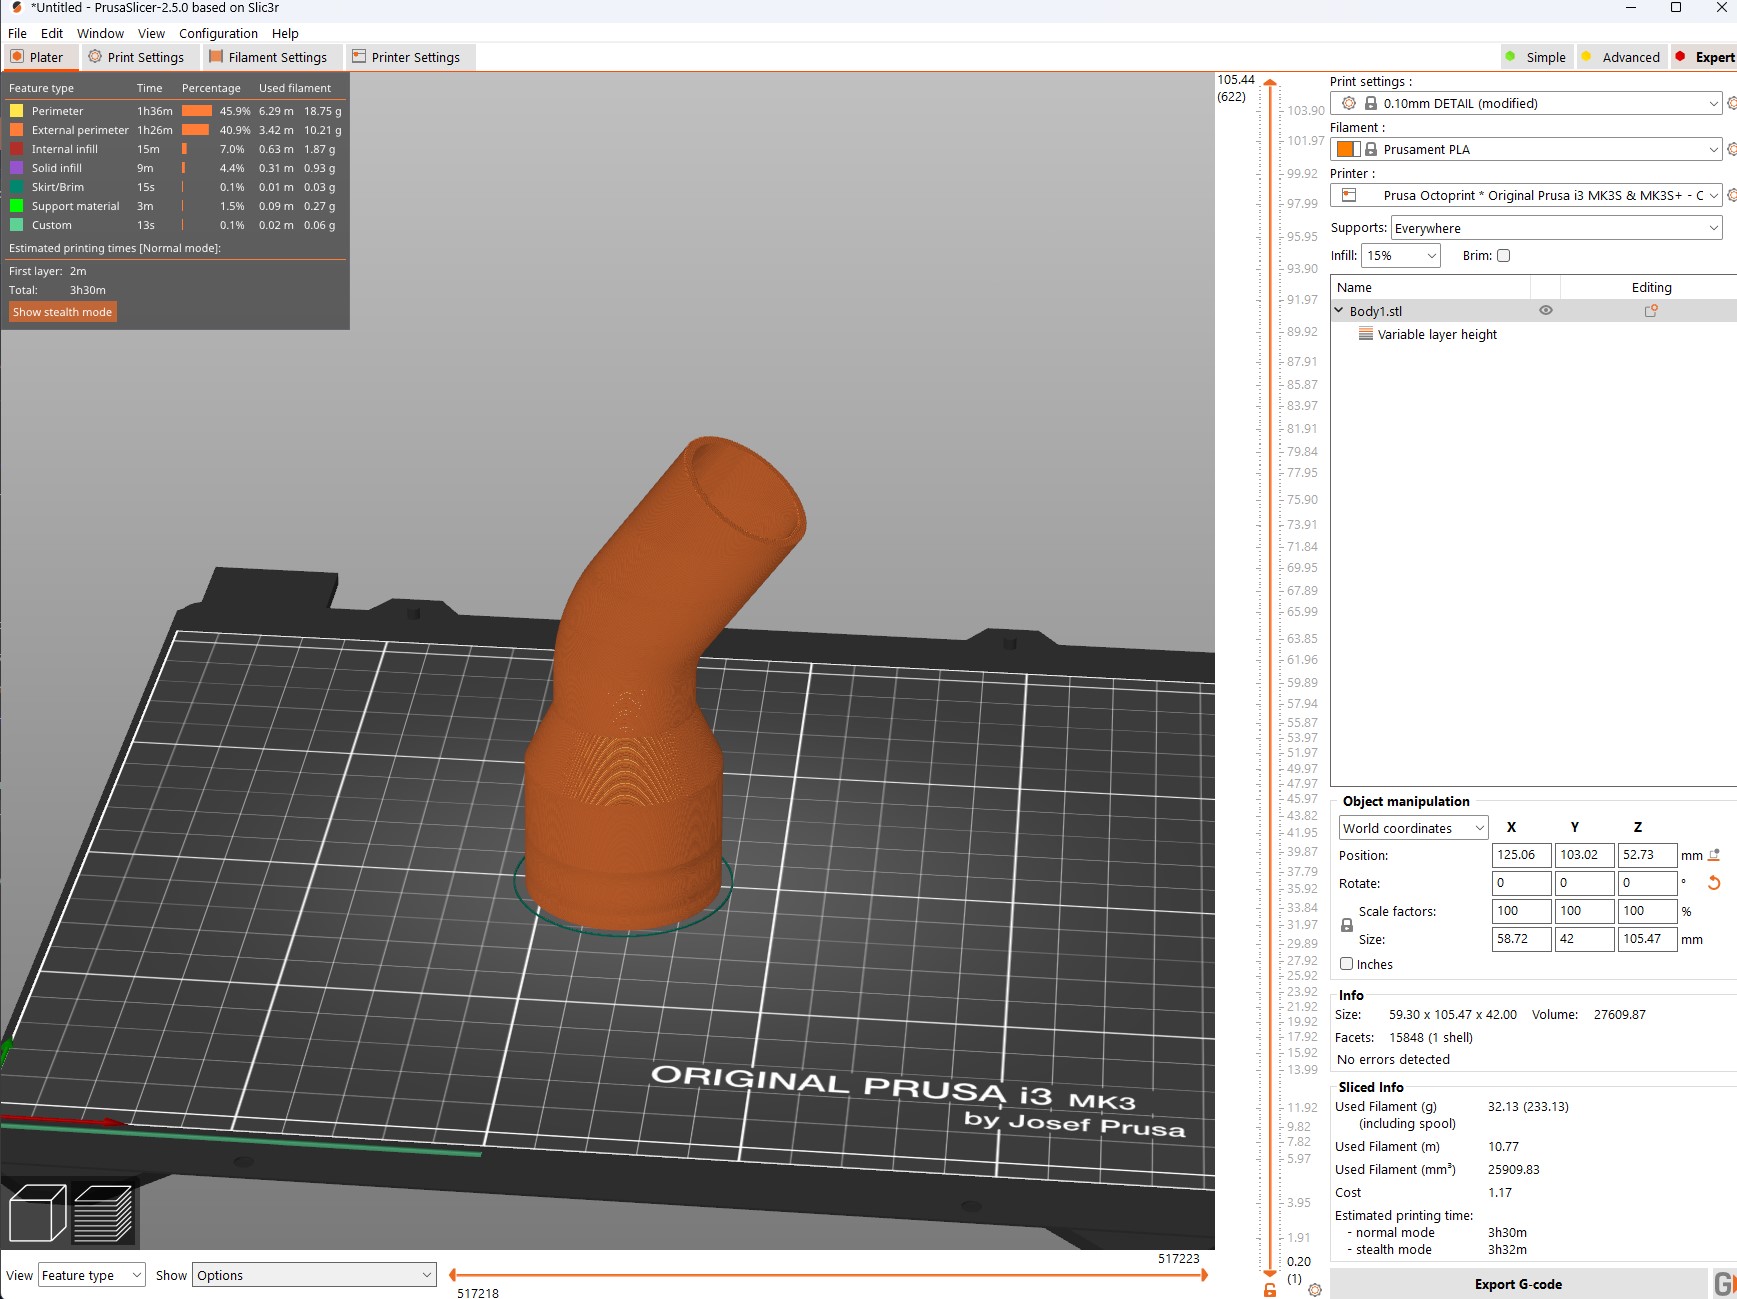Open the World coordinates dropdown
Image resolution: width=1737 pixels, height=1299 pixels.
(x=1413, y=828)
